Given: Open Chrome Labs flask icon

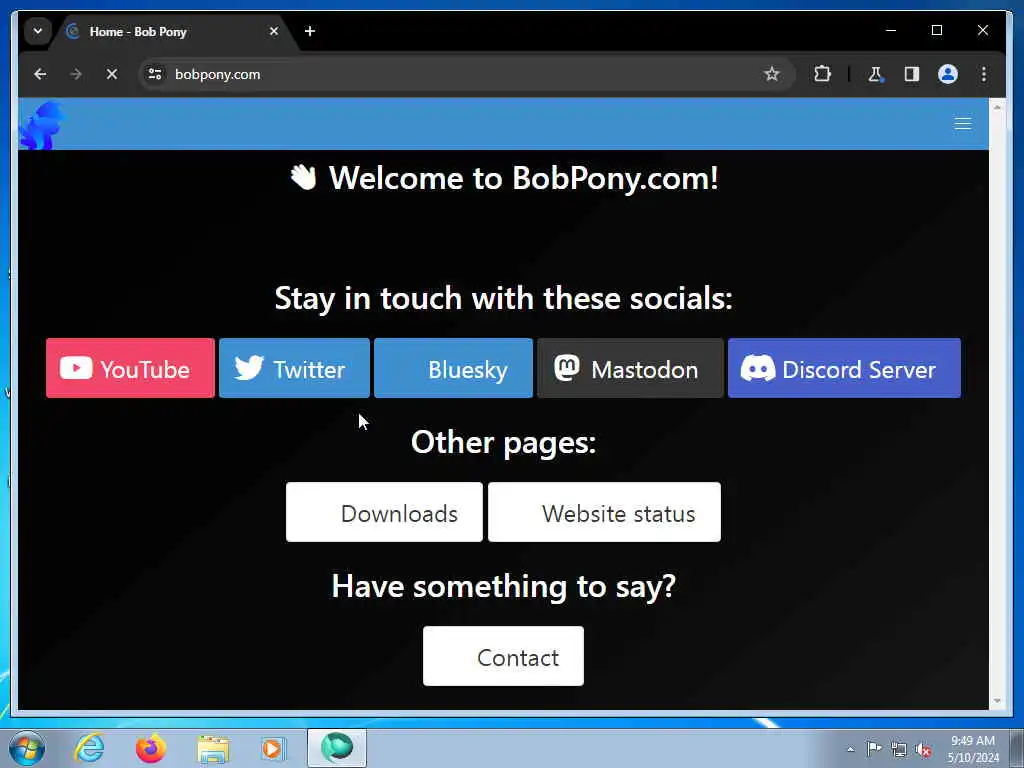Looking at the screenshot, I should click(x=875, y=74).
